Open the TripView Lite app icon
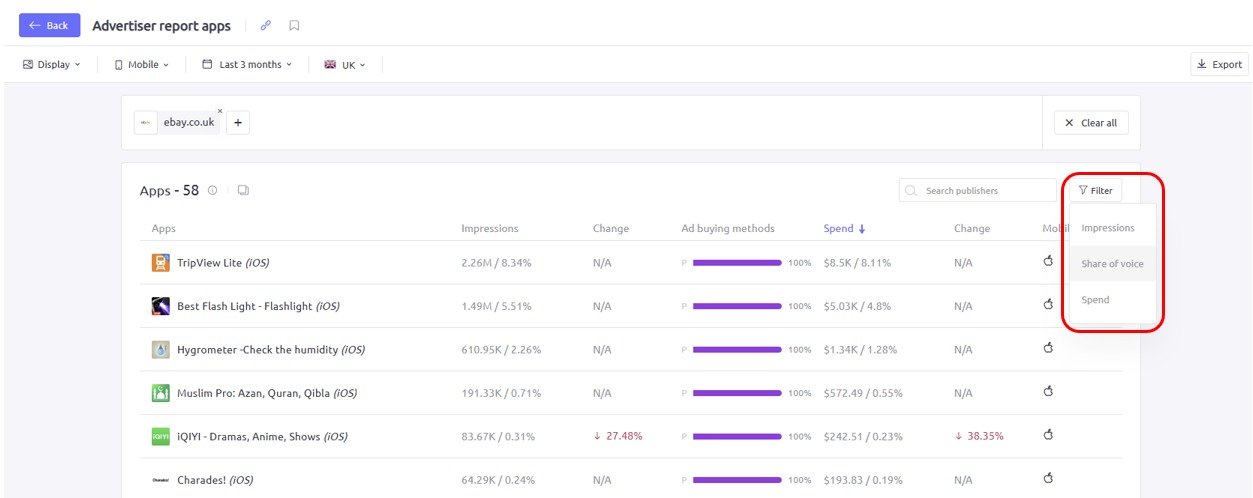1253x498 pixels. point(160,263)
